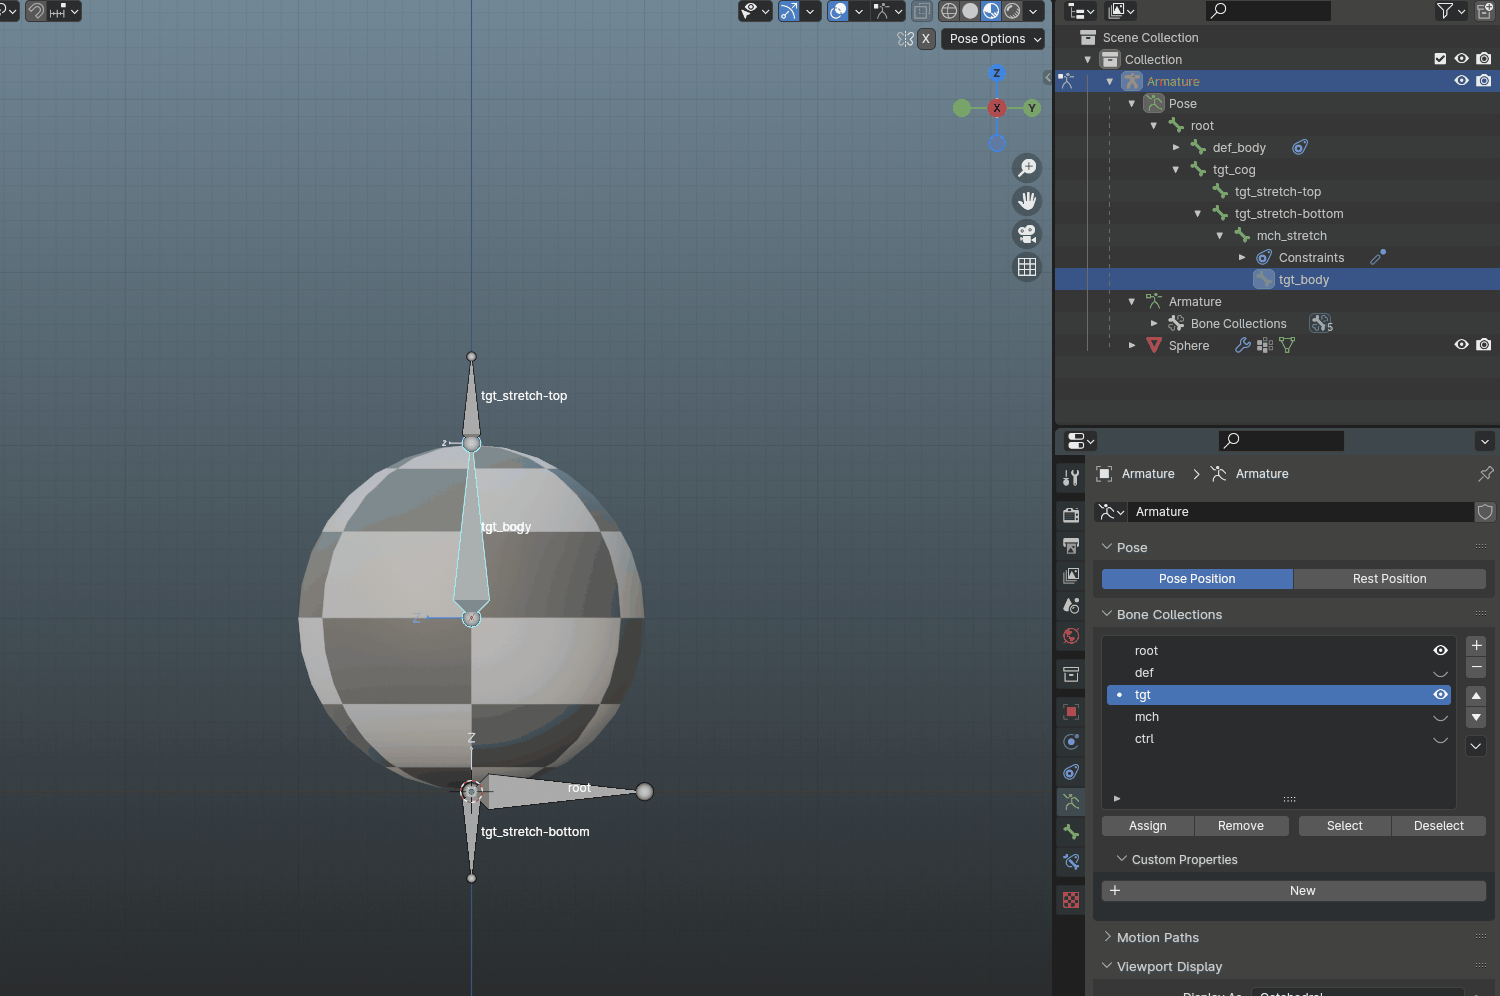This screenshot has width=1500, height=996.
Task: Open the Pose Options dropdown
Action: pyautogui.click(x=994, y=39)
